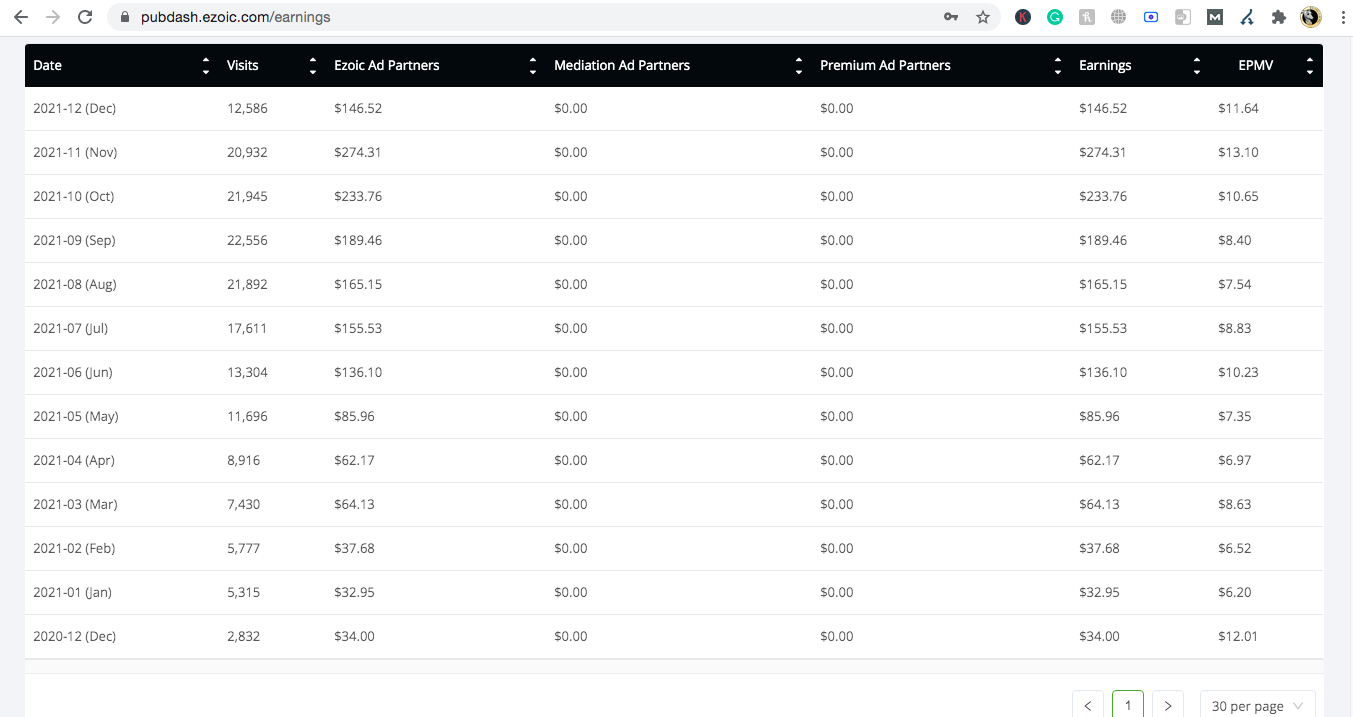The height and width of the screenshot is (717, 1353).
Task: Click the 2021-08 (Aug) date cell
Action: click(x=75, y=284)
